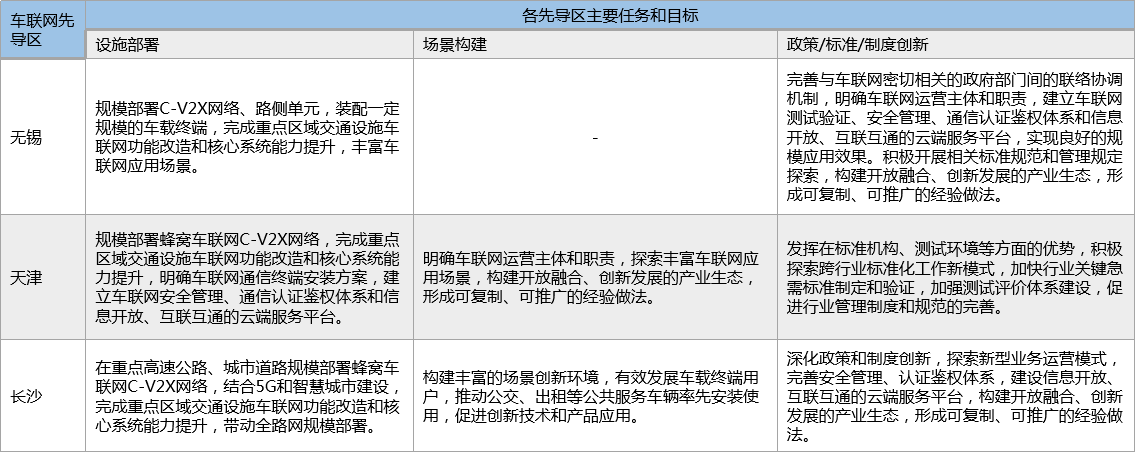Click the '天津' row label cell

pyautogui.click(x=42, y=276)
